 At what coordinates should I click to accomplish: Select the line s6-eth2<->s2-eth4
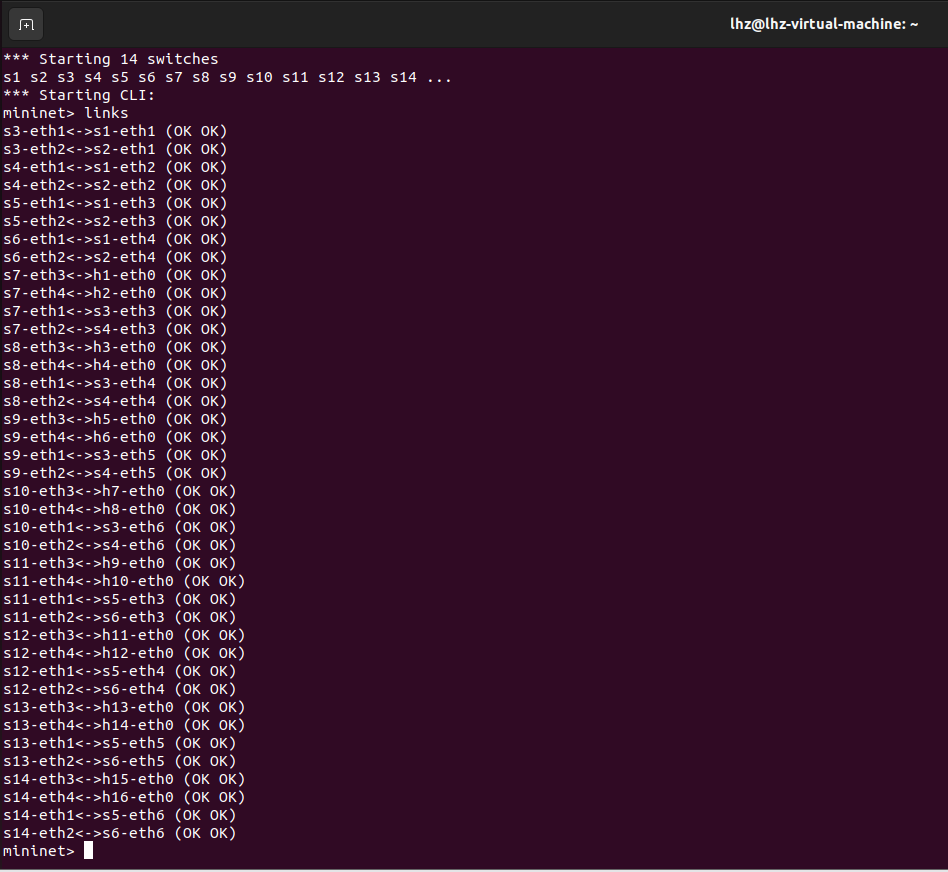[x=115, y=257]
